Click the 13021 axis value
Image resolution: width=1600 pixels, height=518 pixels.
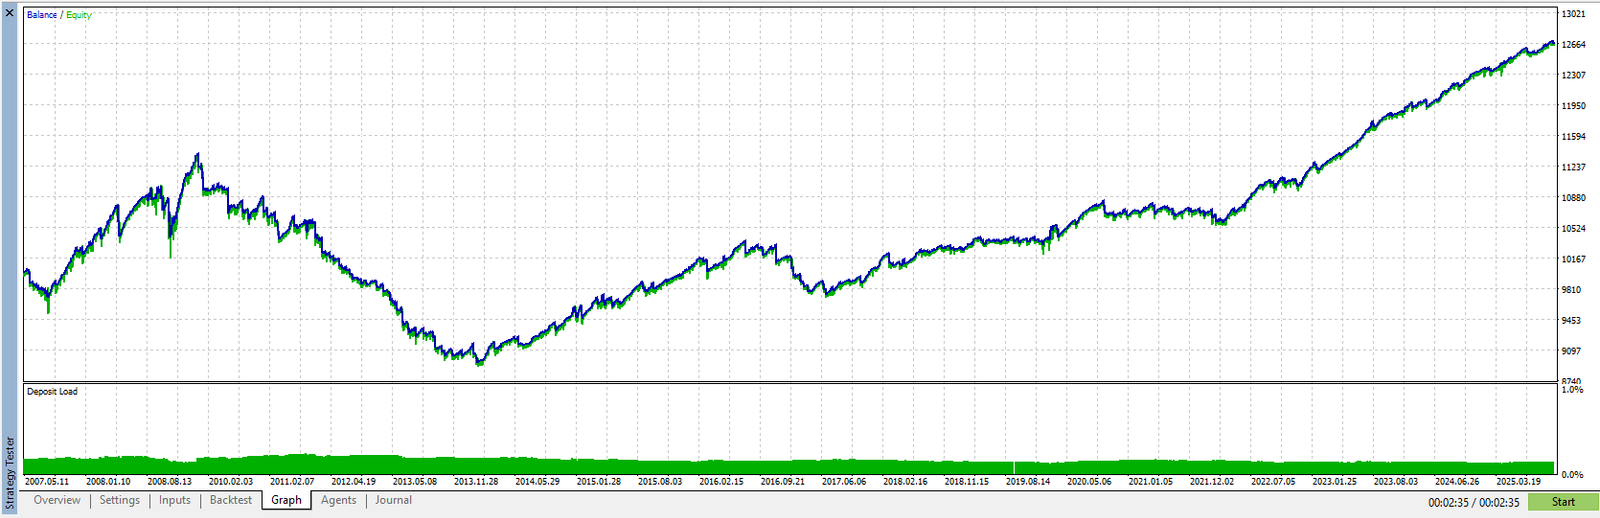(1573, 14)
